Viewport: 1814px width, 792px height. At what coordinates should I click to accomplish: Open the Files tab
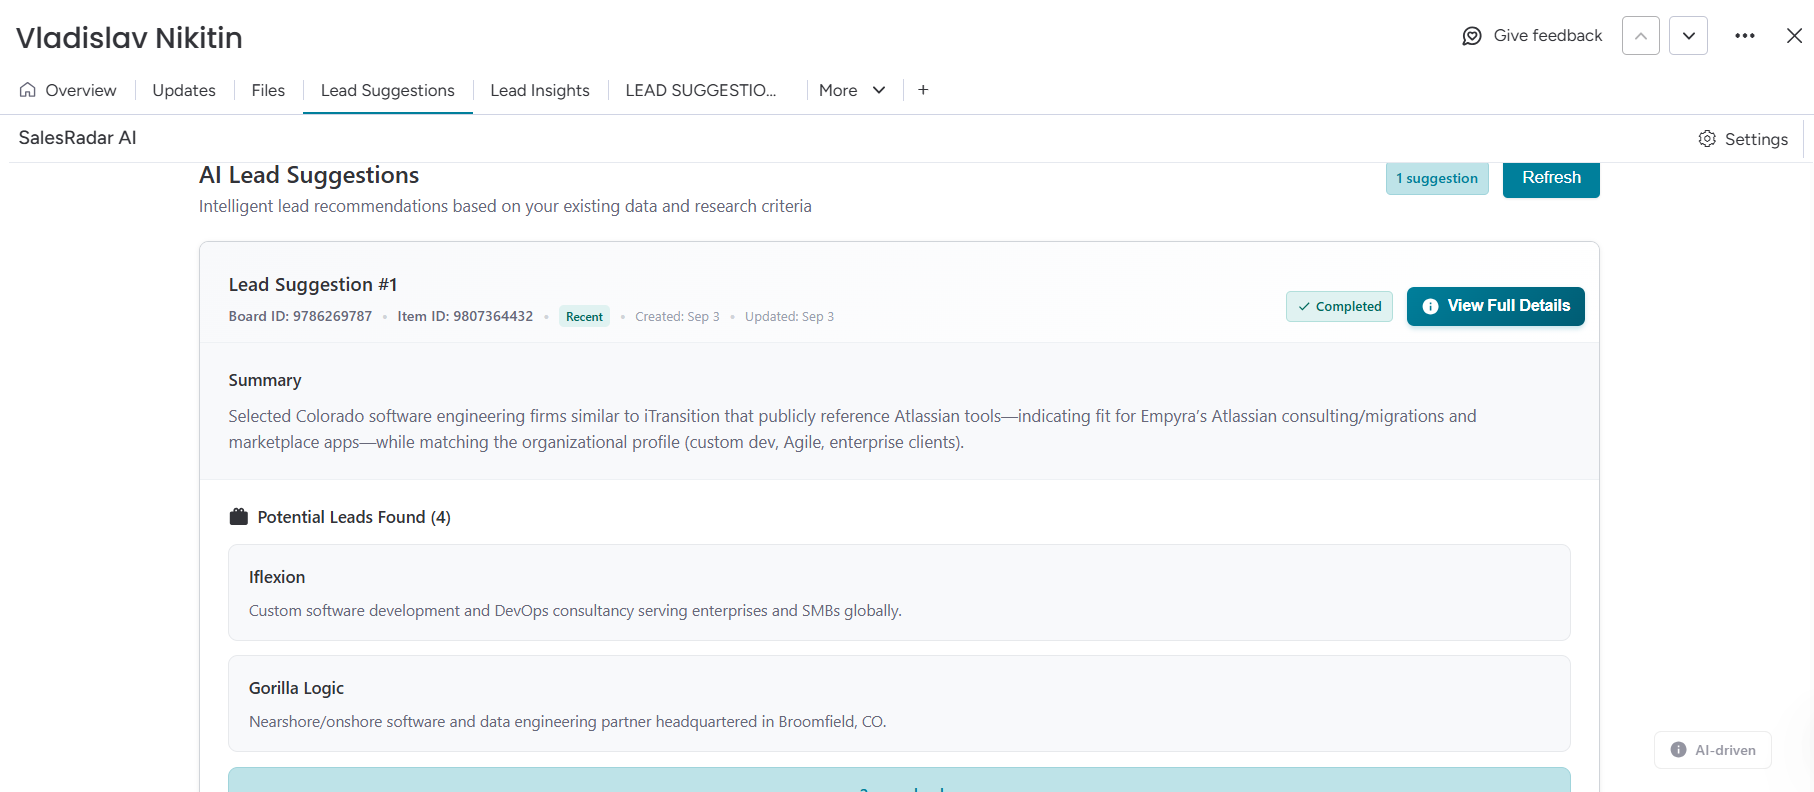click(x=268, y=90)
